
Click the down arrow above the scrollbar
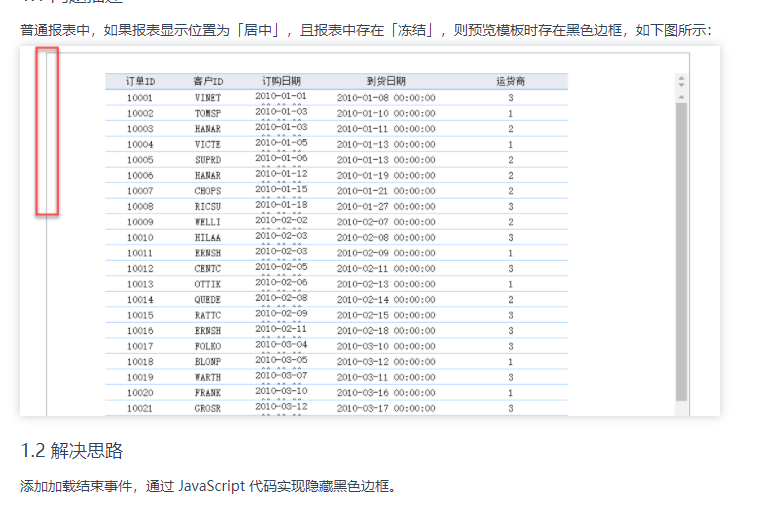click(x=681, y=86)
